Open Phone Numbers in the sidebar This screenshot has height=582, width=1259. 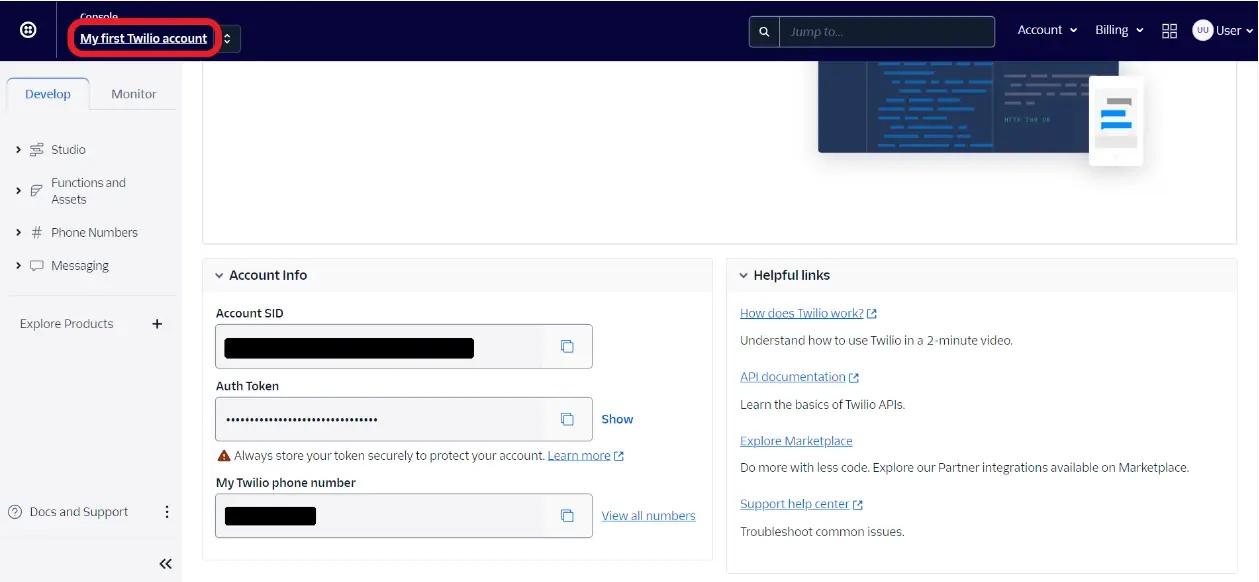pyautogui.click(x=94, y=233)
